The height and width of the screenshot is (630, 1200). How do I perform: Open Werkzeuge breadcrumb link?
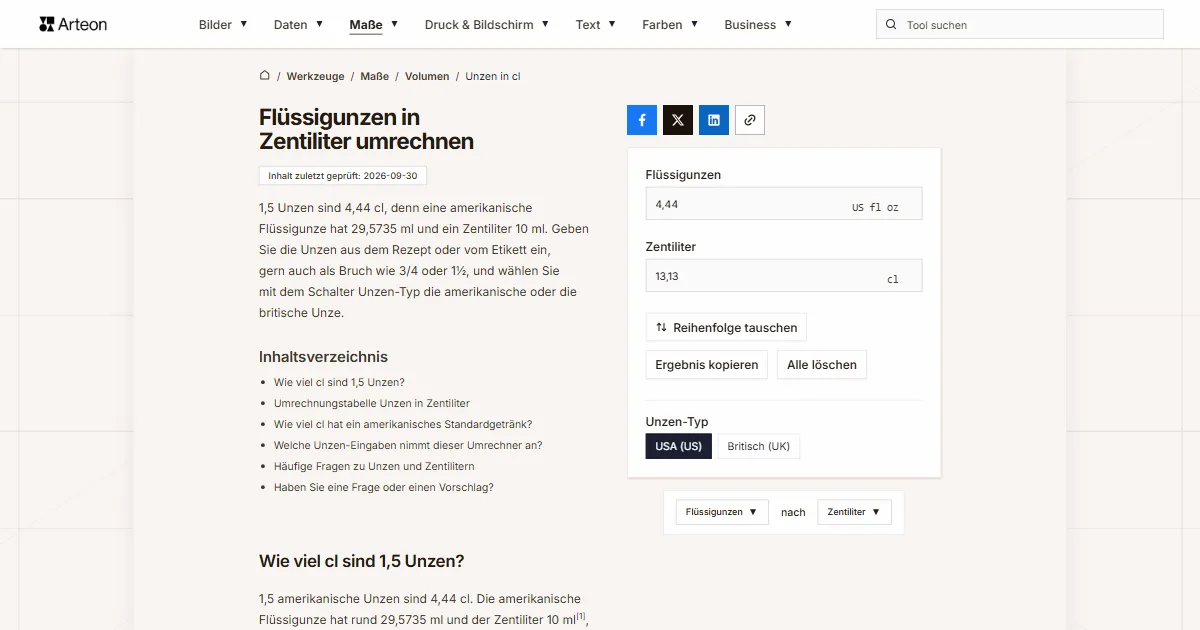pos(315,76)
